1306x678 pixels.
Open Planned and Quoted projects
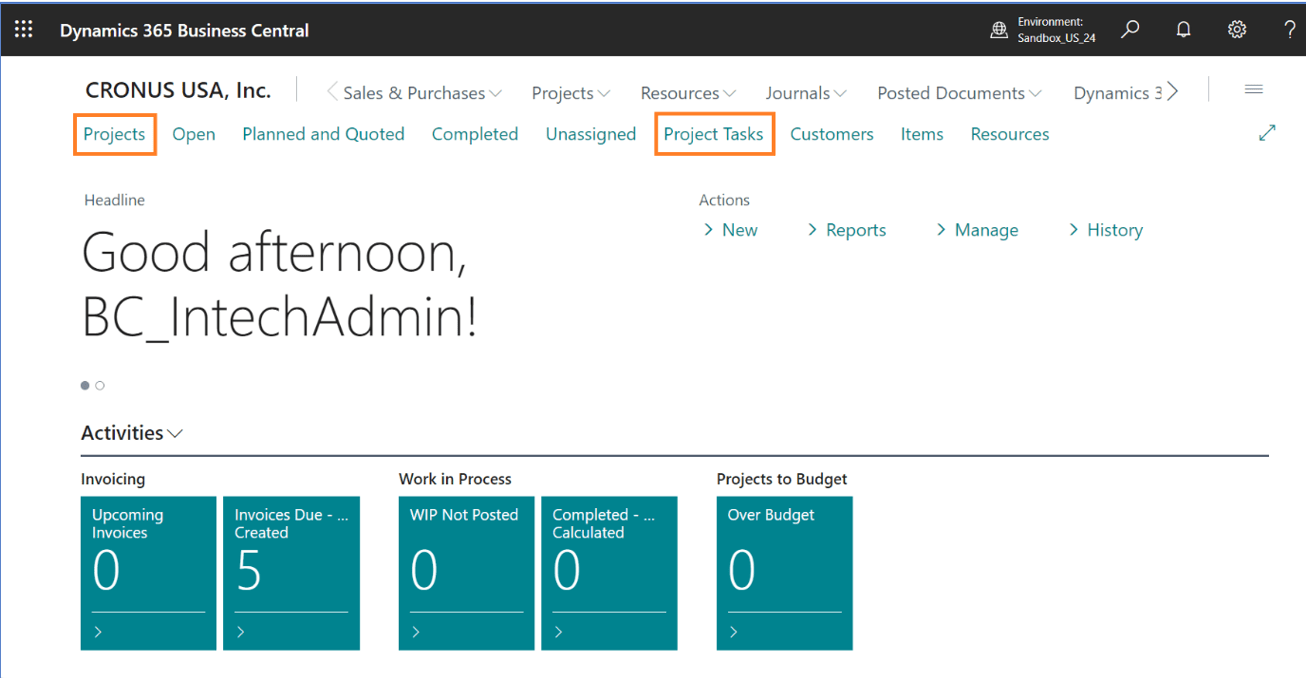(x=323, y=134)
